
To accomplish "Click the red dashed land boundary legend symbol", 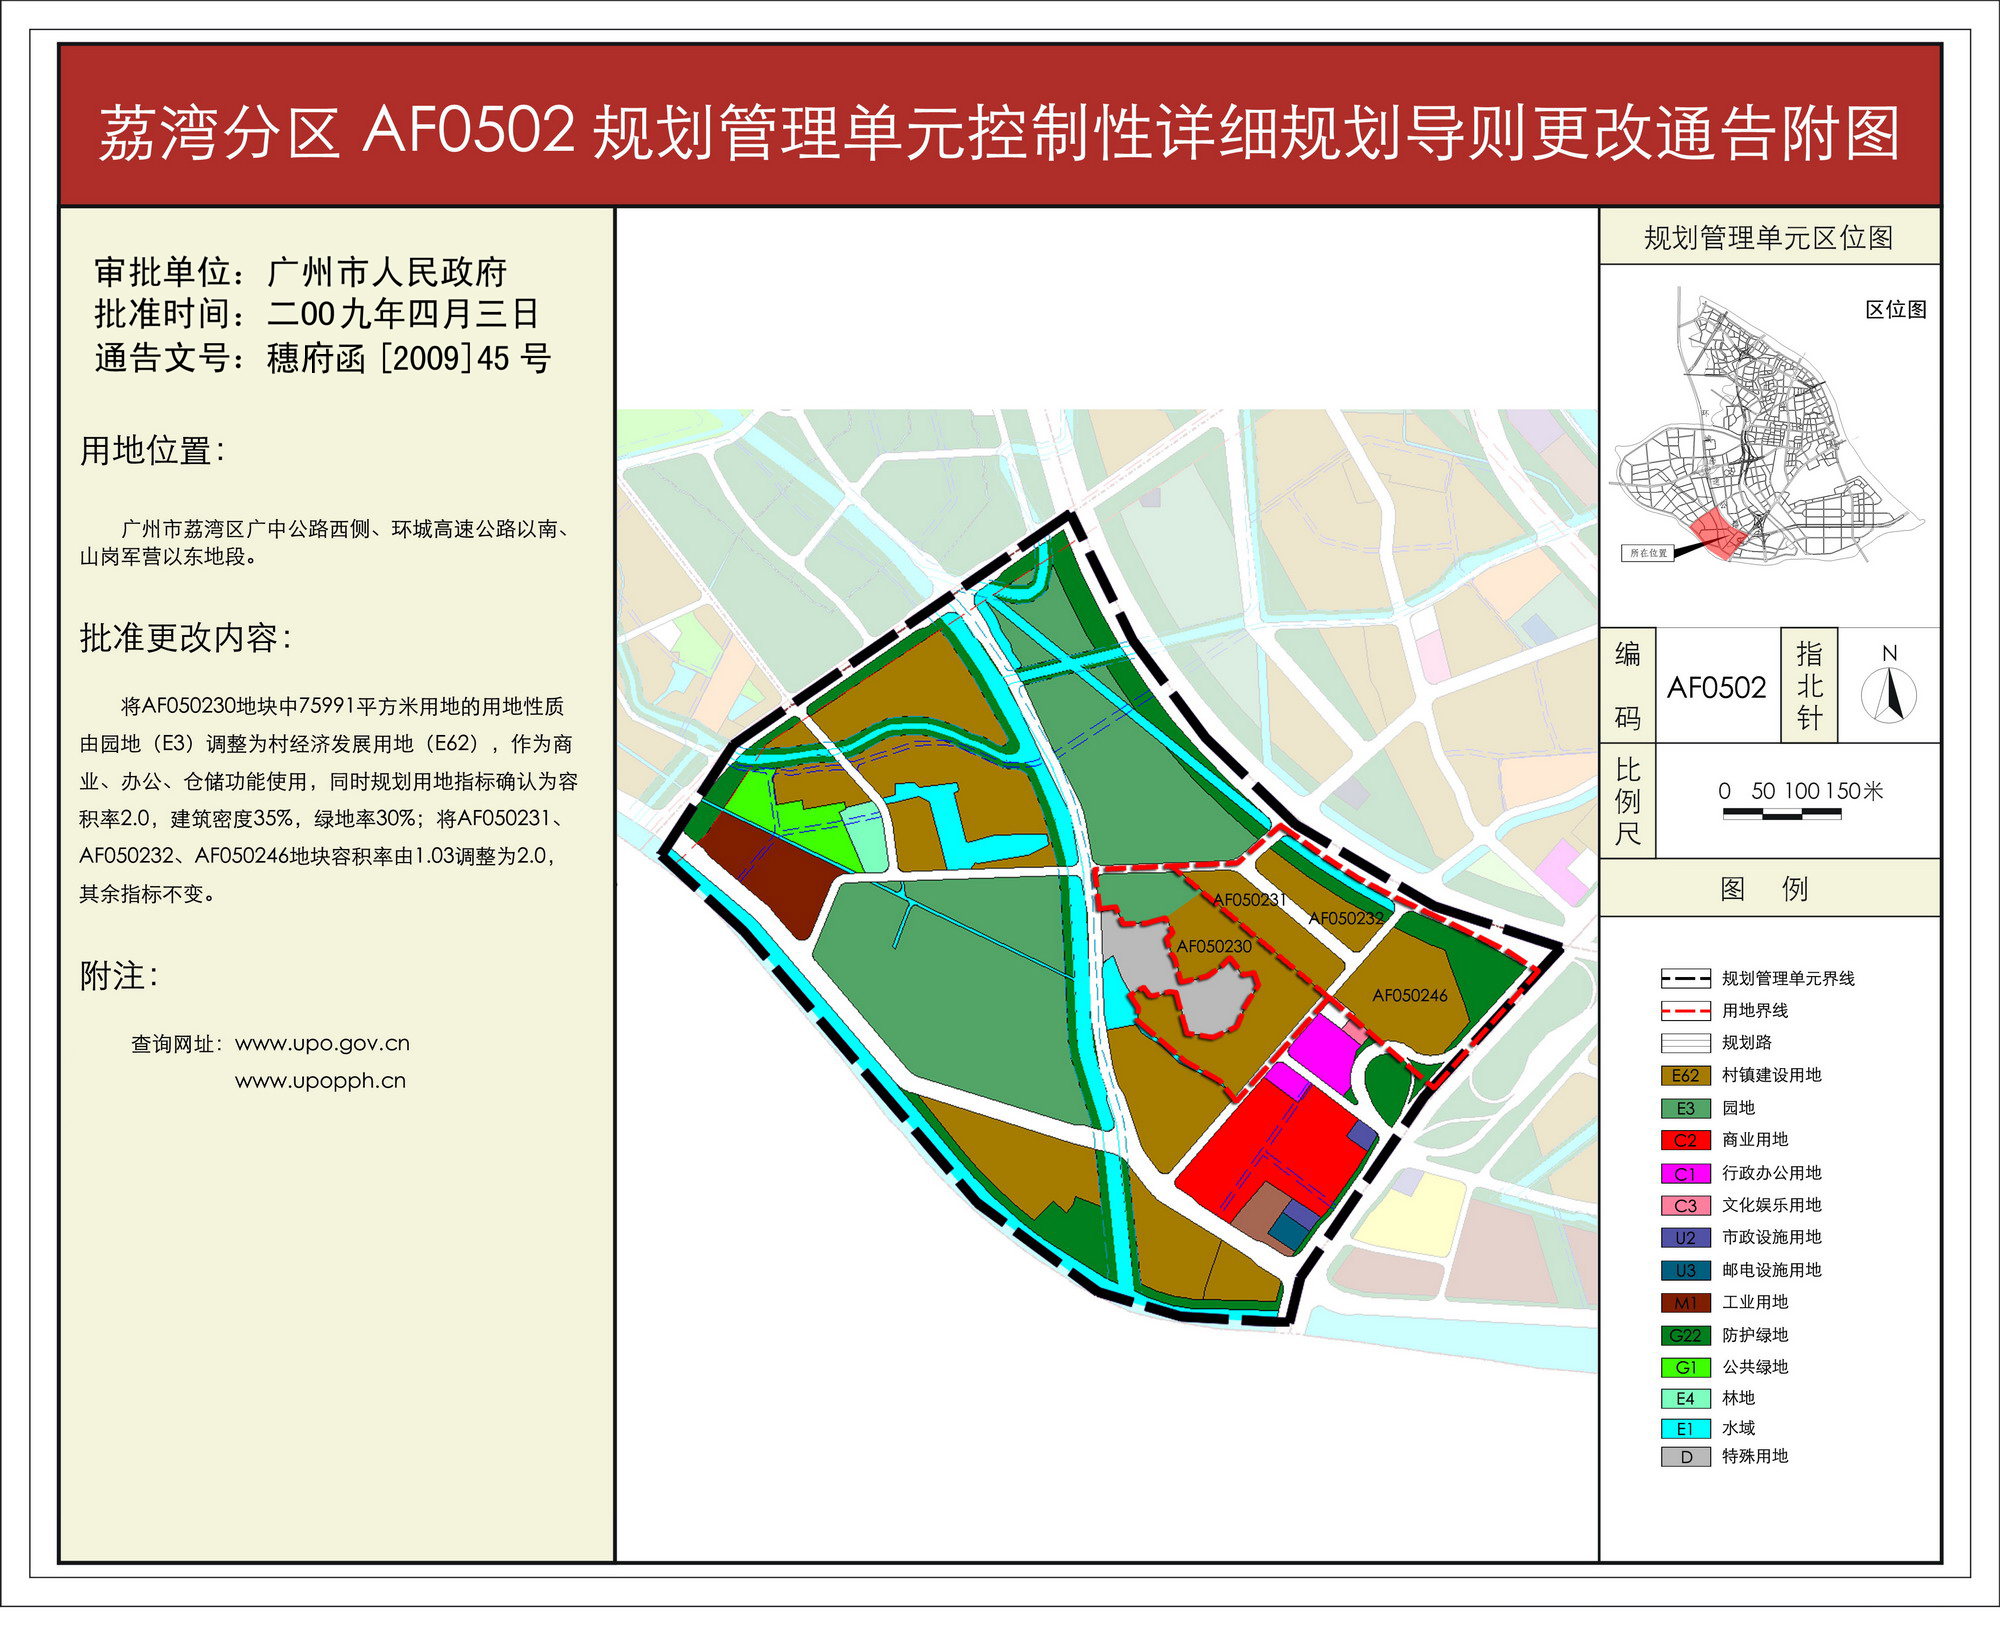I will [1685, 1011].
